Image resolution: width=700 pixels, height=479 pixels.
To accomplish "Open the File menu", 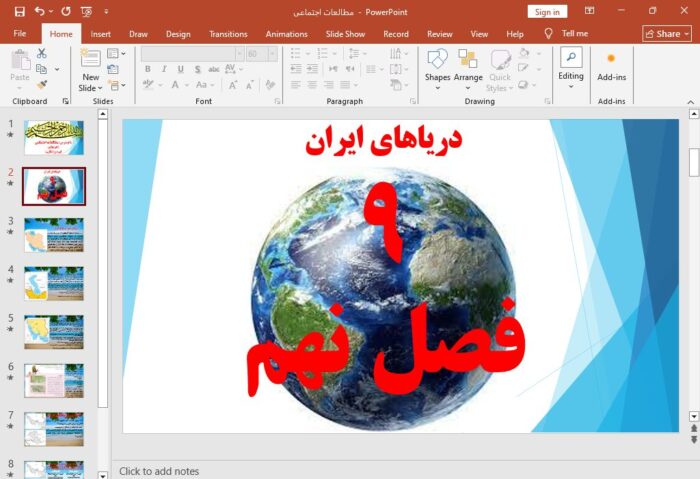I will [x=20, y=33].
